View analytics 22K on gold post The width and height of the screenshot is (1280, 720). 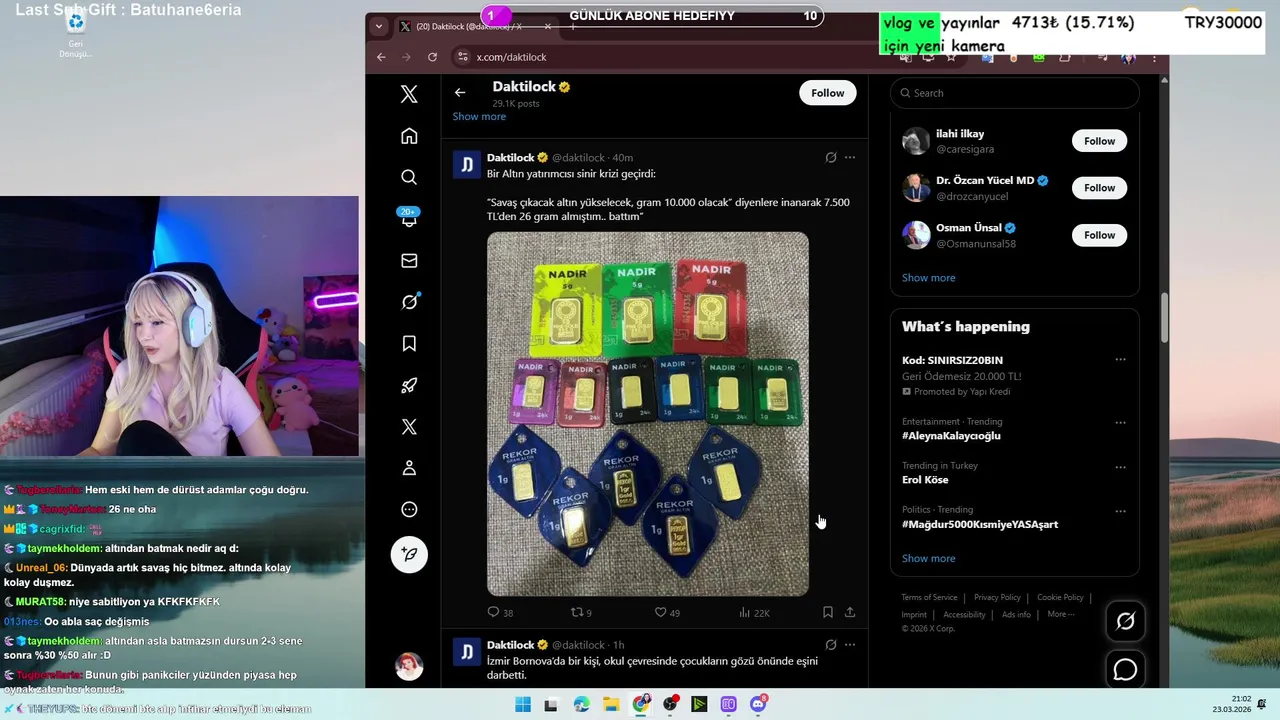point(754,612)
